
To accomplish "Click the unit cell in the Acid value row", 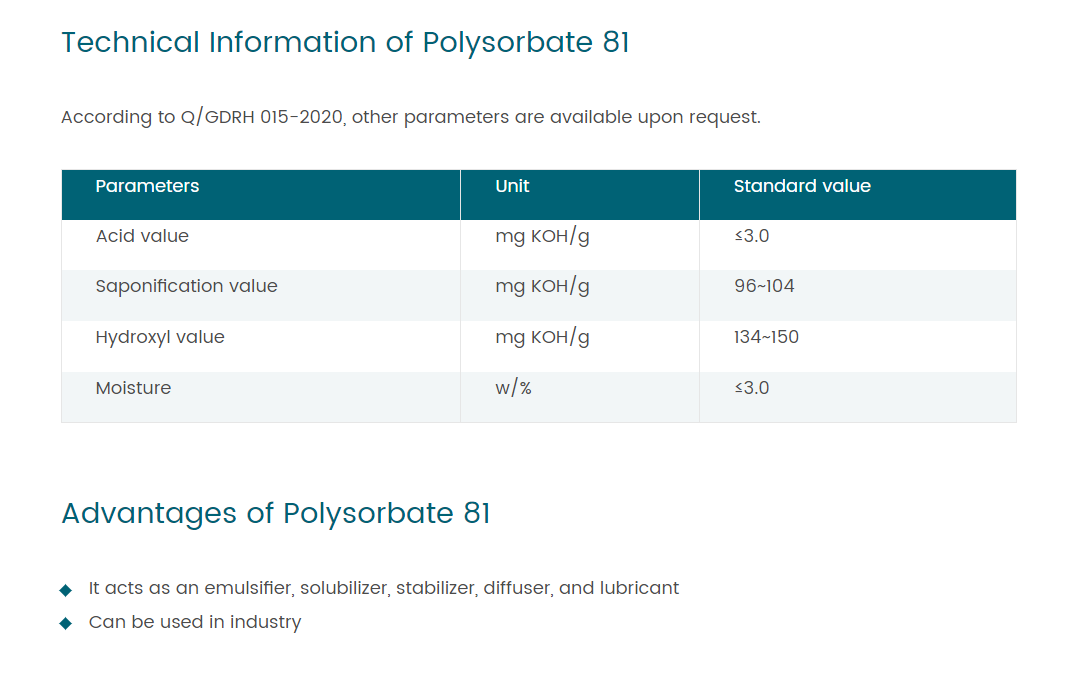I will [542, 236].
